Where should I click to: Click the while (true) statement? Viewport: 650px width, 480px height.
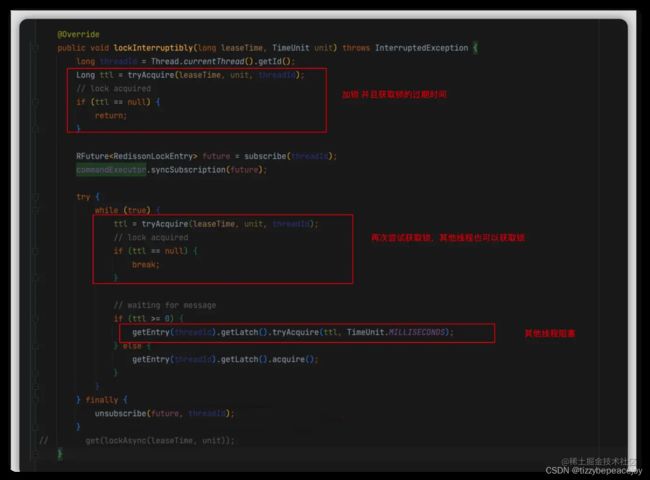123,210
